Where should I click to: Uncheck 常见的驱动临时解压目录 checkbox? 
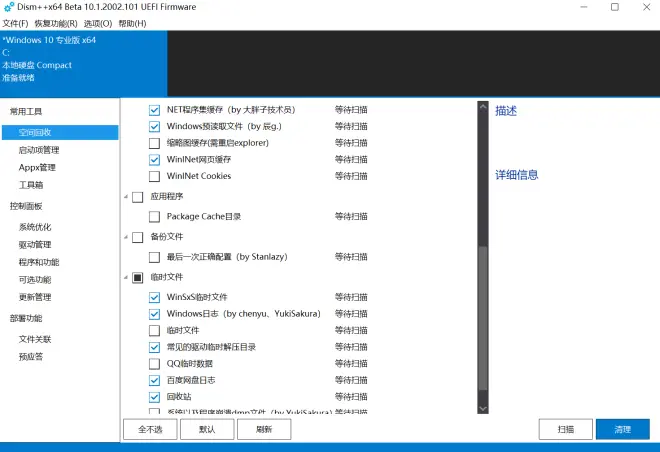154,347
